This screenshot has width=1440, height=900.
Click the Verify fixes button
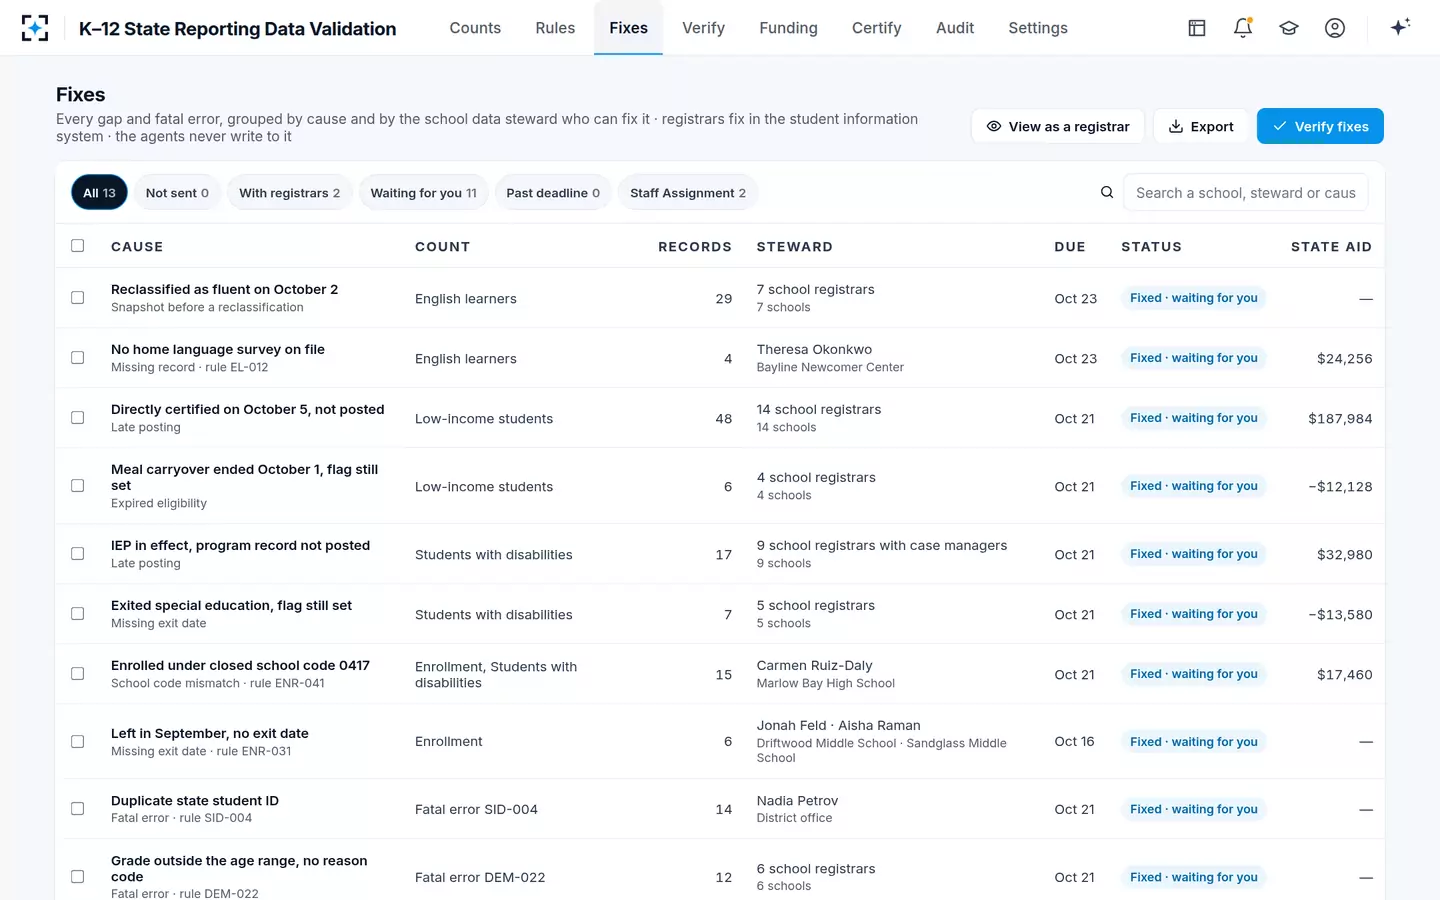1320,126
